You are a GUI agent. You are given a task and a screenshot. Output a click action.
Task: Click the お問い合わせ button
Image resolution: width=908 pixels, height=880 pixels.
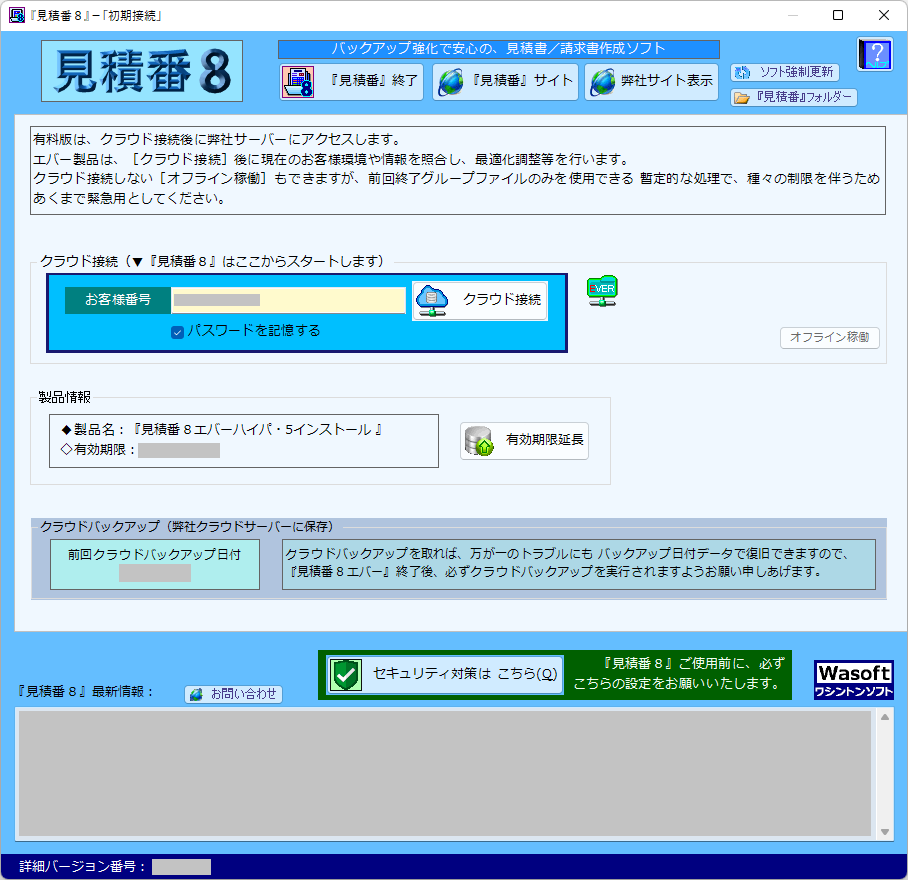[x=233, y=694]
